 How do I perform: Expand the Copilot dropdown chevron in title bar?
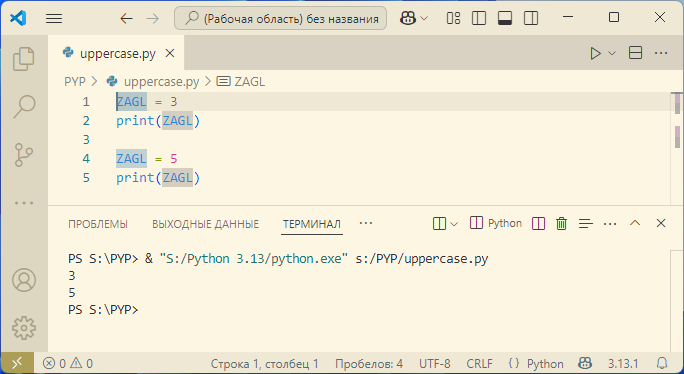pos(424,18)
